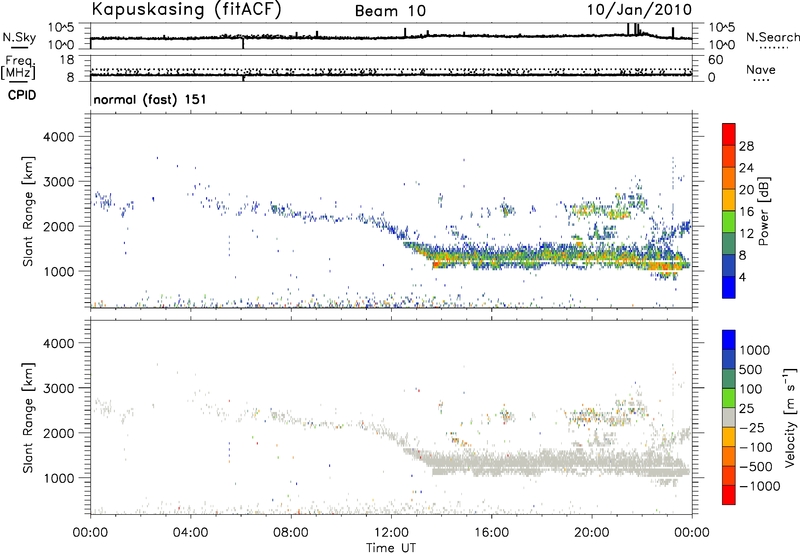Click the "28" tick on Power color bar

coord(746,146)
